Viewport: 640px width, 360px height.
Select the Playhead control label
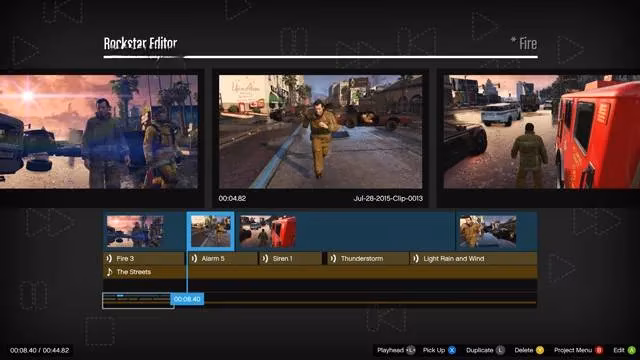390,350
